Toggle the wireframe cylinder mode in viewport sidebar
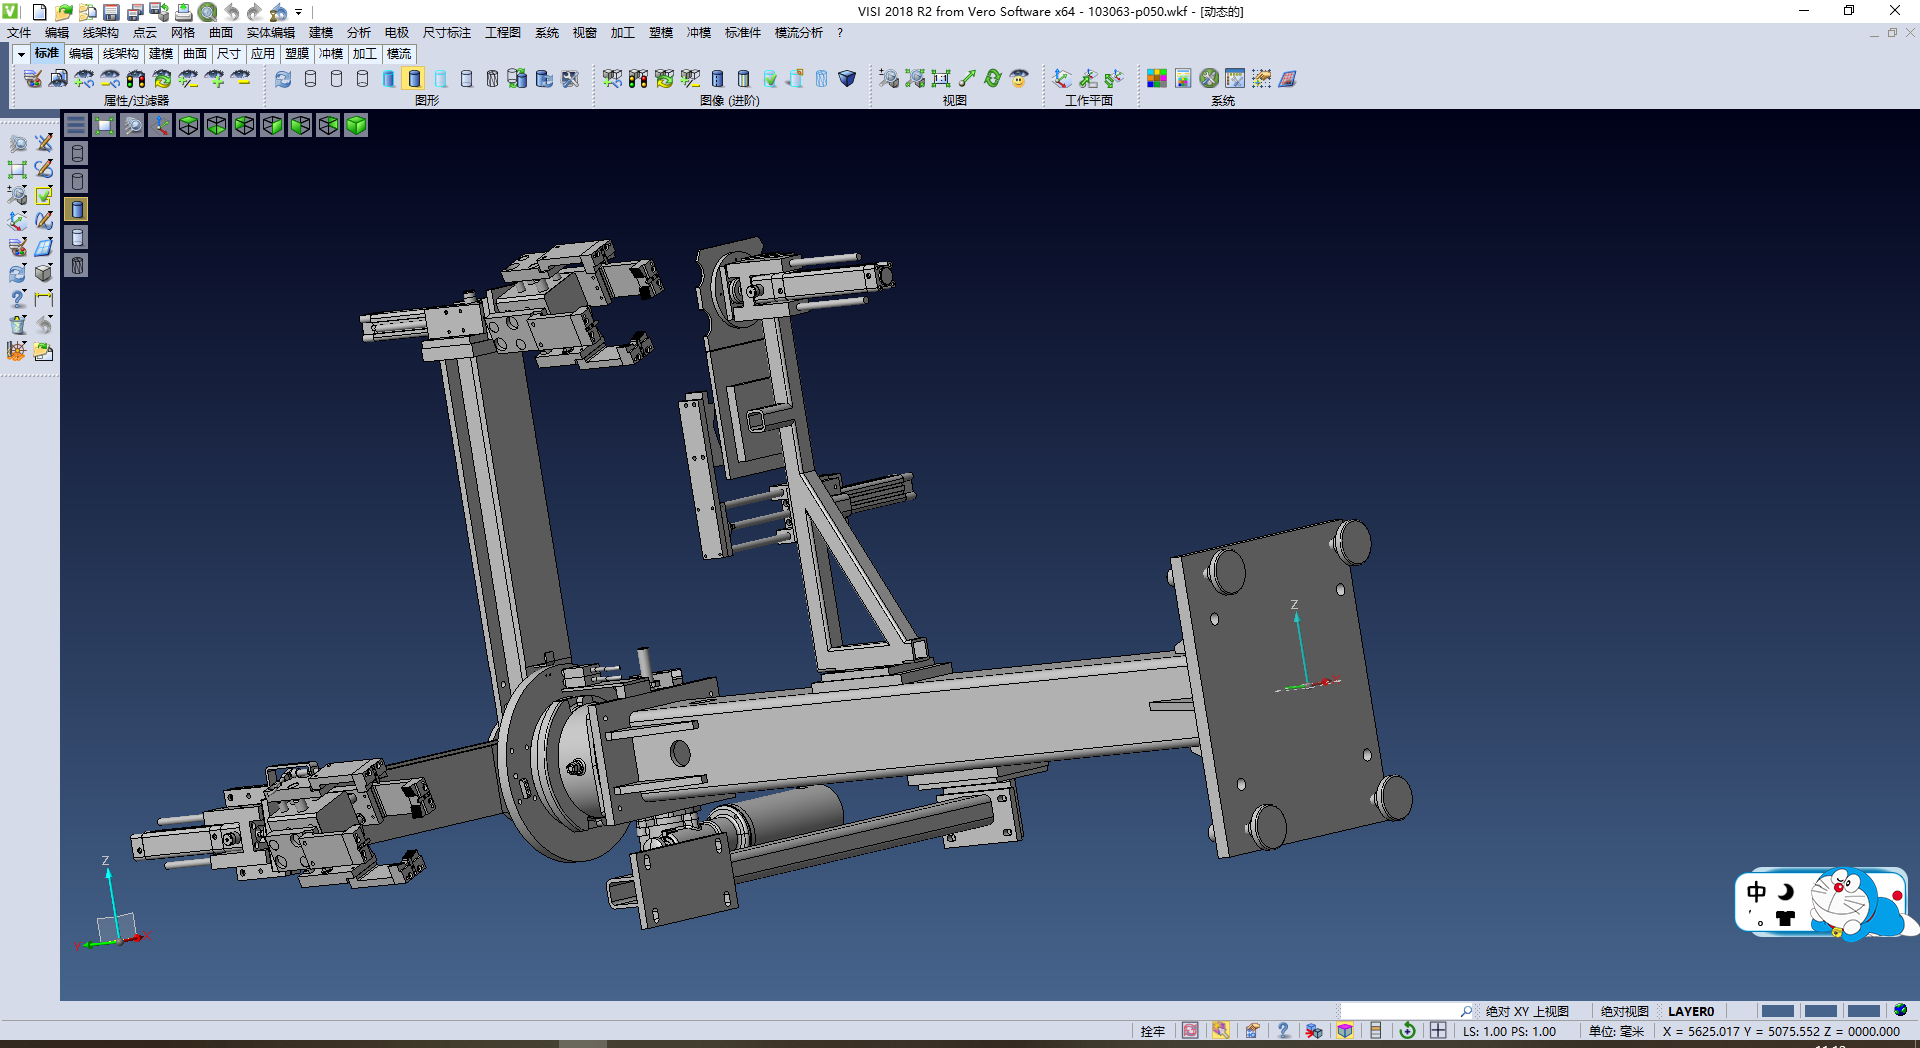 [77, 153]
